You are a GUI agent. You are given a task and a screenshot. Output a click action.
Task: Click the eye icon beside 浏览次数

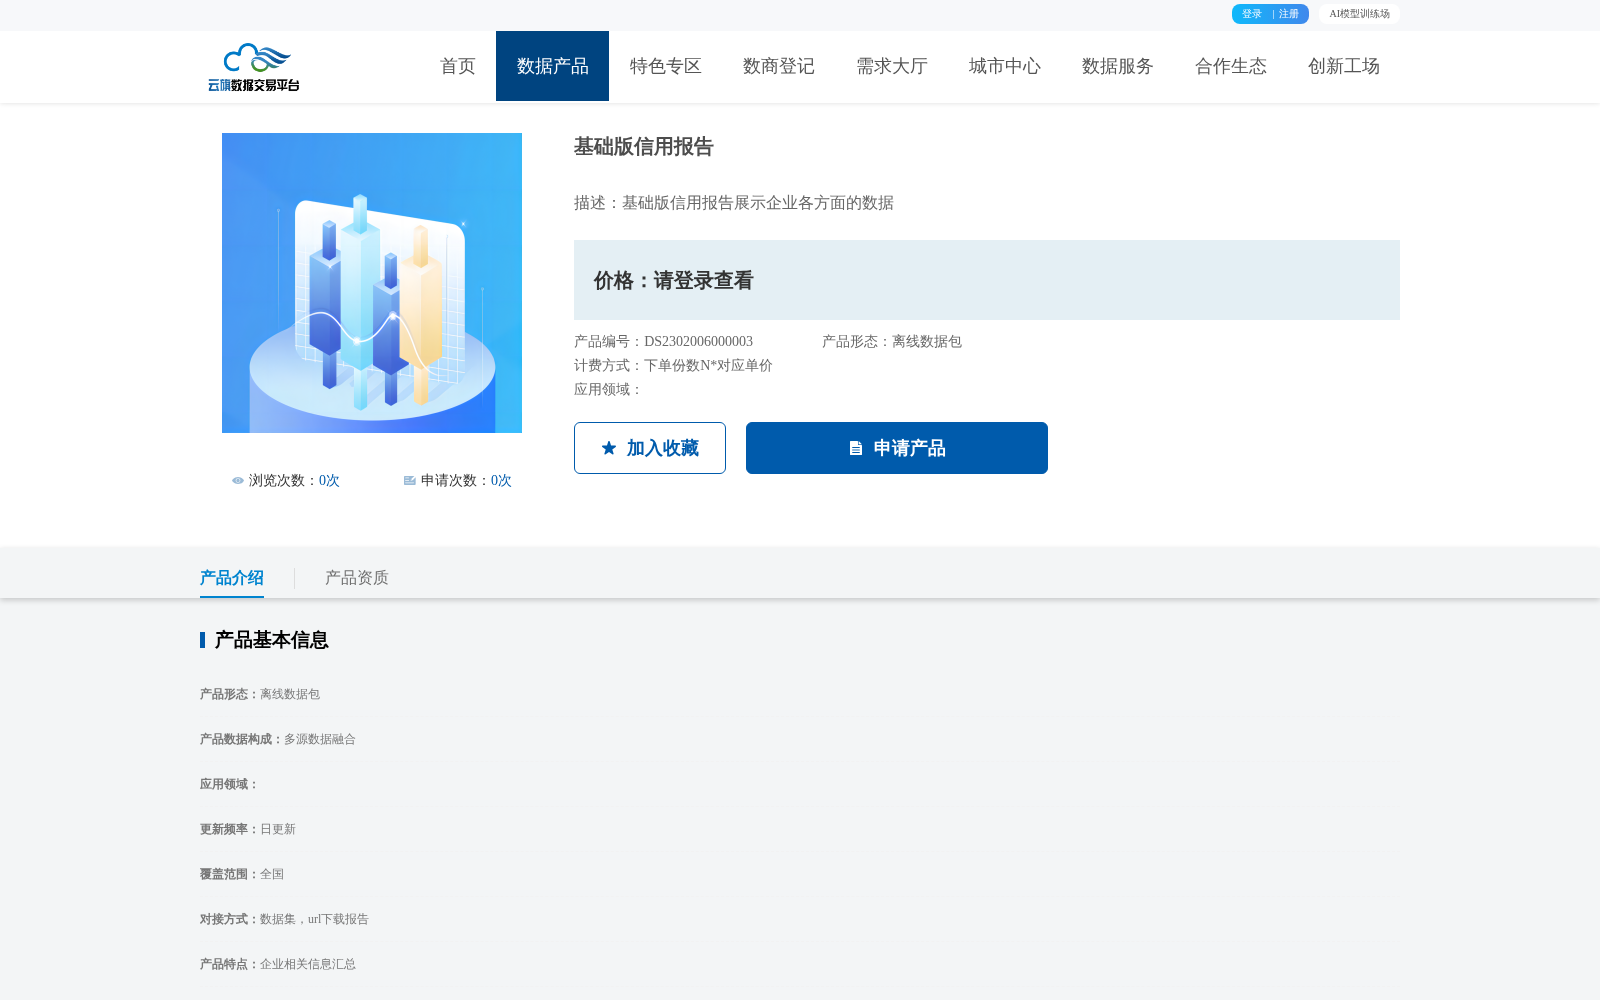pyautogui.click(x=238, y=481)
